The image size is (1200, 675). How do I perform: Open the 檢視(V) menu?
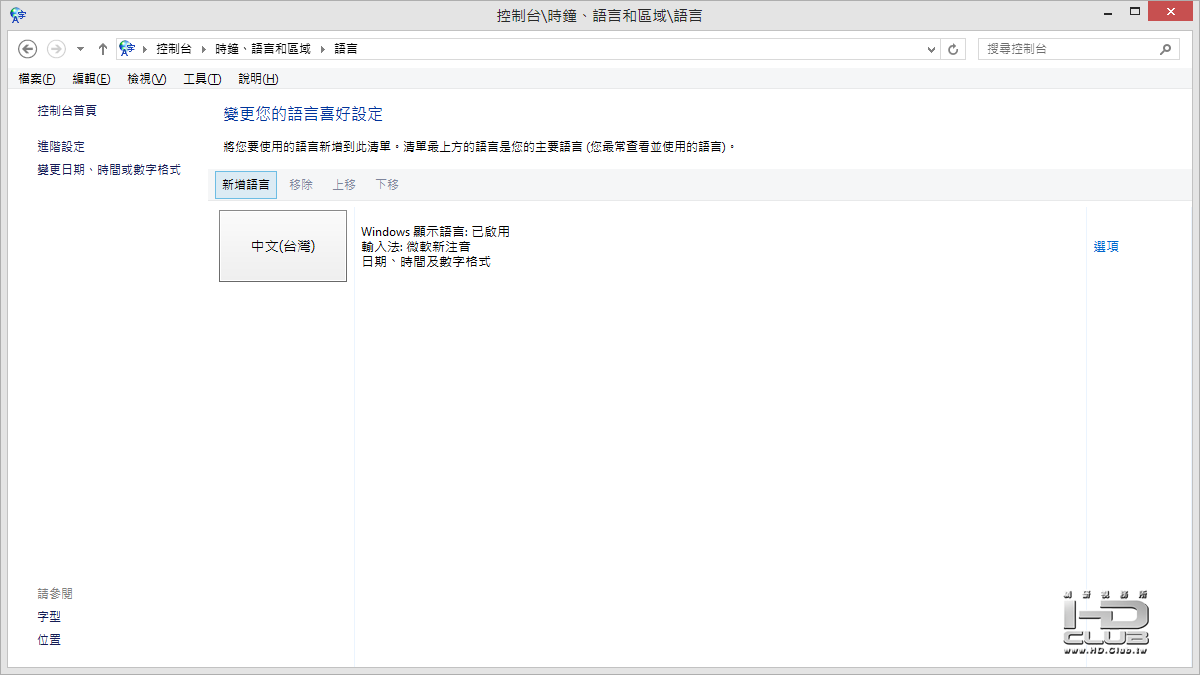click(146, 79)
